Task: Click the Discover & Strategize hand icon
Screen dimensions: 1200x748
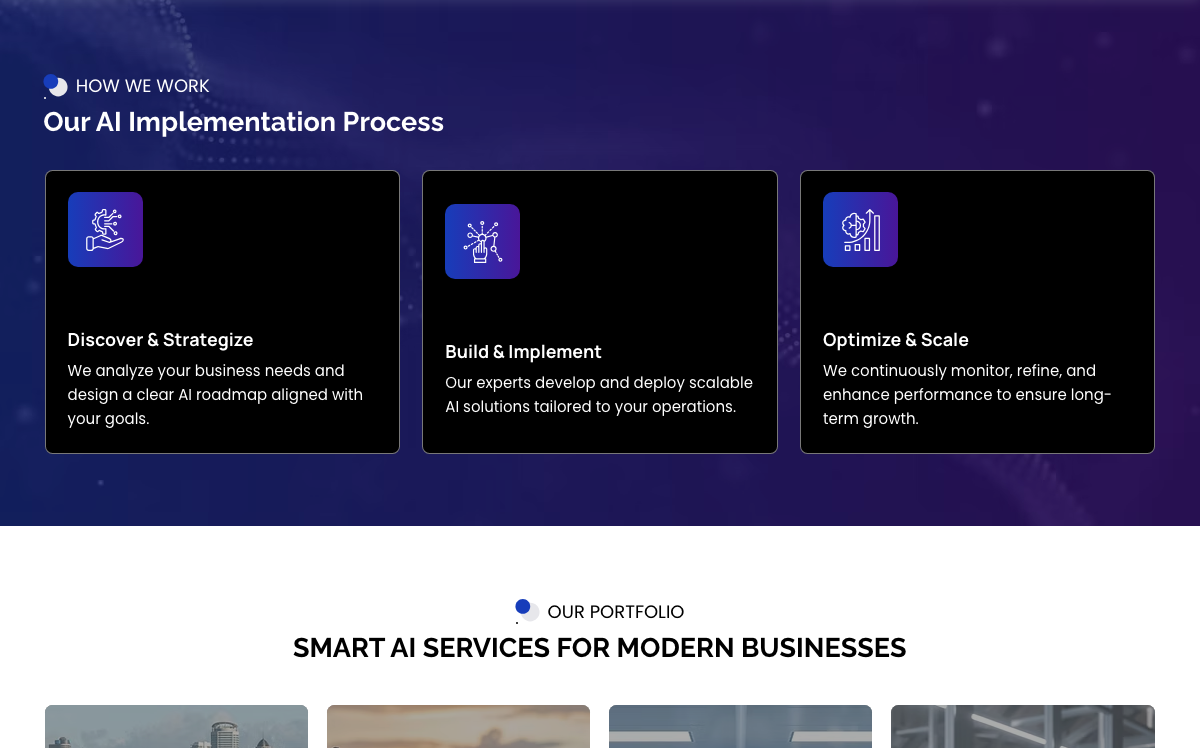Action: point(105,229)
